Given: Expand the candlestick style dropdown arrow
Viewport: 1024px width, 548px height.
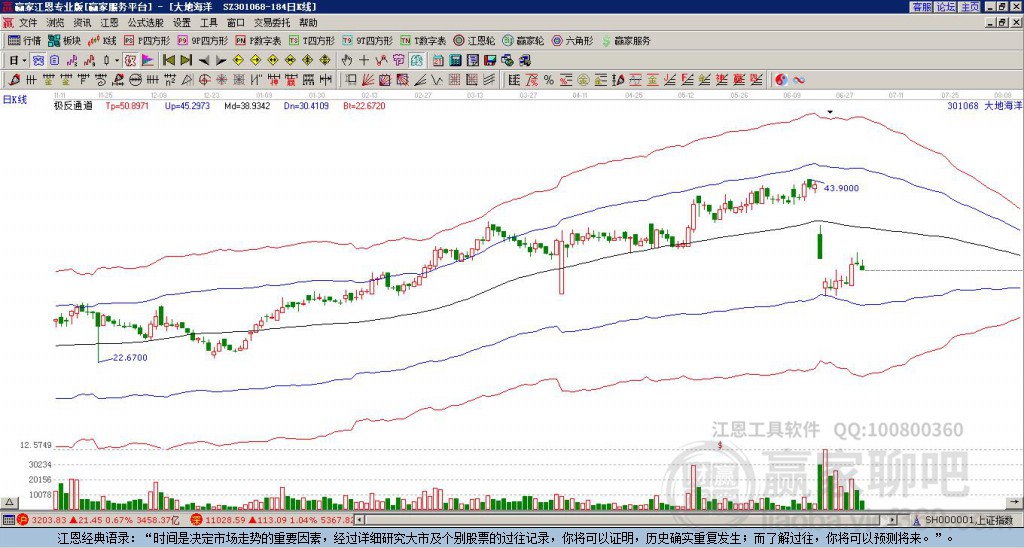Looking at the screenshot, I should [117, 61].
